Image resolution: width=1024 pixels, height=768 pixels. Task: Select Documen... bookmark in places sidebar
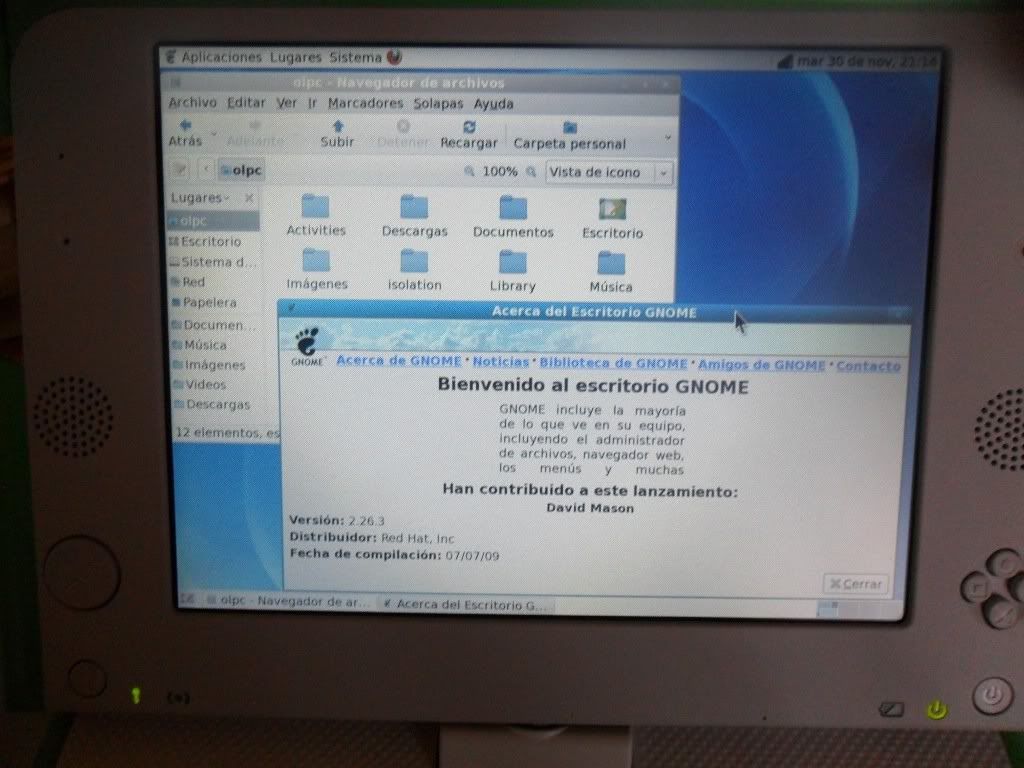click(x=213, y=325)
